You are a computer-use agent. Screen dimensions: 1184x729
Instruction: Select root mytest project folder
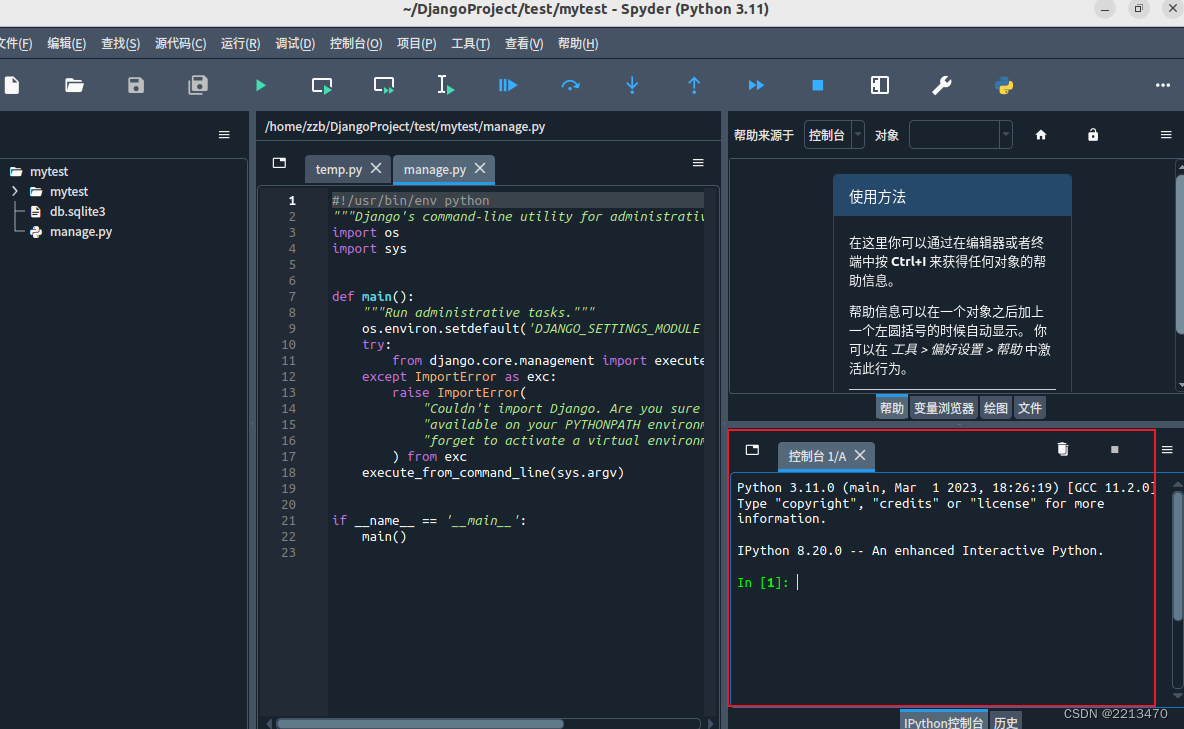pyautogui.click(x=49, y=171)
